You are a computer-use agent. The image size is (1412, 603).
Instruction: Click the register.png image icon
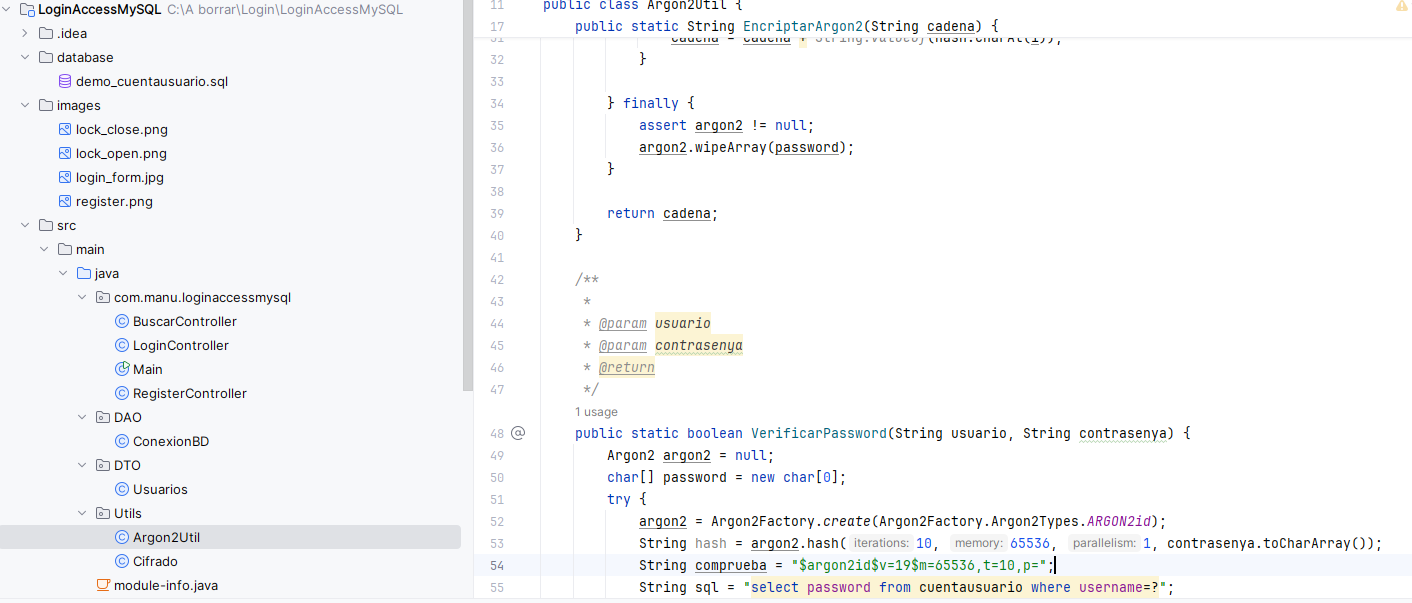65,201
